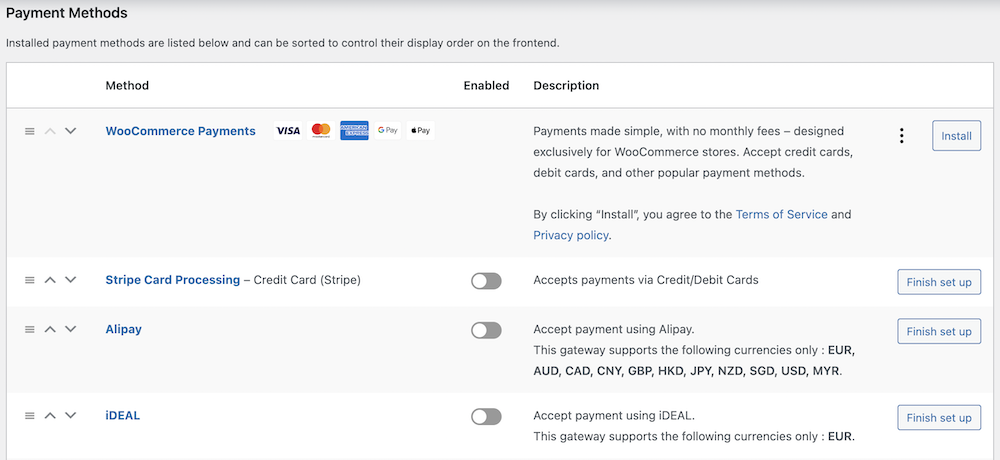Click the drag handle for WooCommerce Payments
The width and height of the screenshot is (1000, 460).
tap(30, 131)
